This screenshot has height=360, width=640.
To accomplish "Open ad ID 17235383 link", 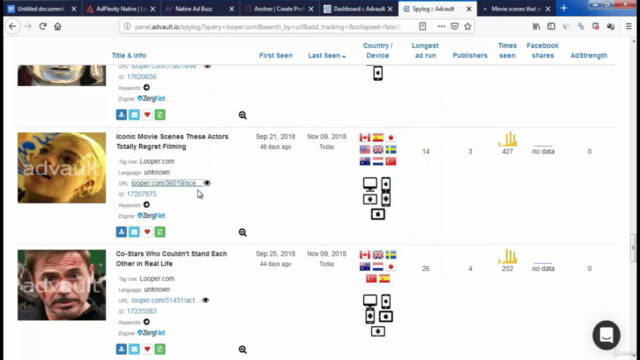I will (142, 311).
